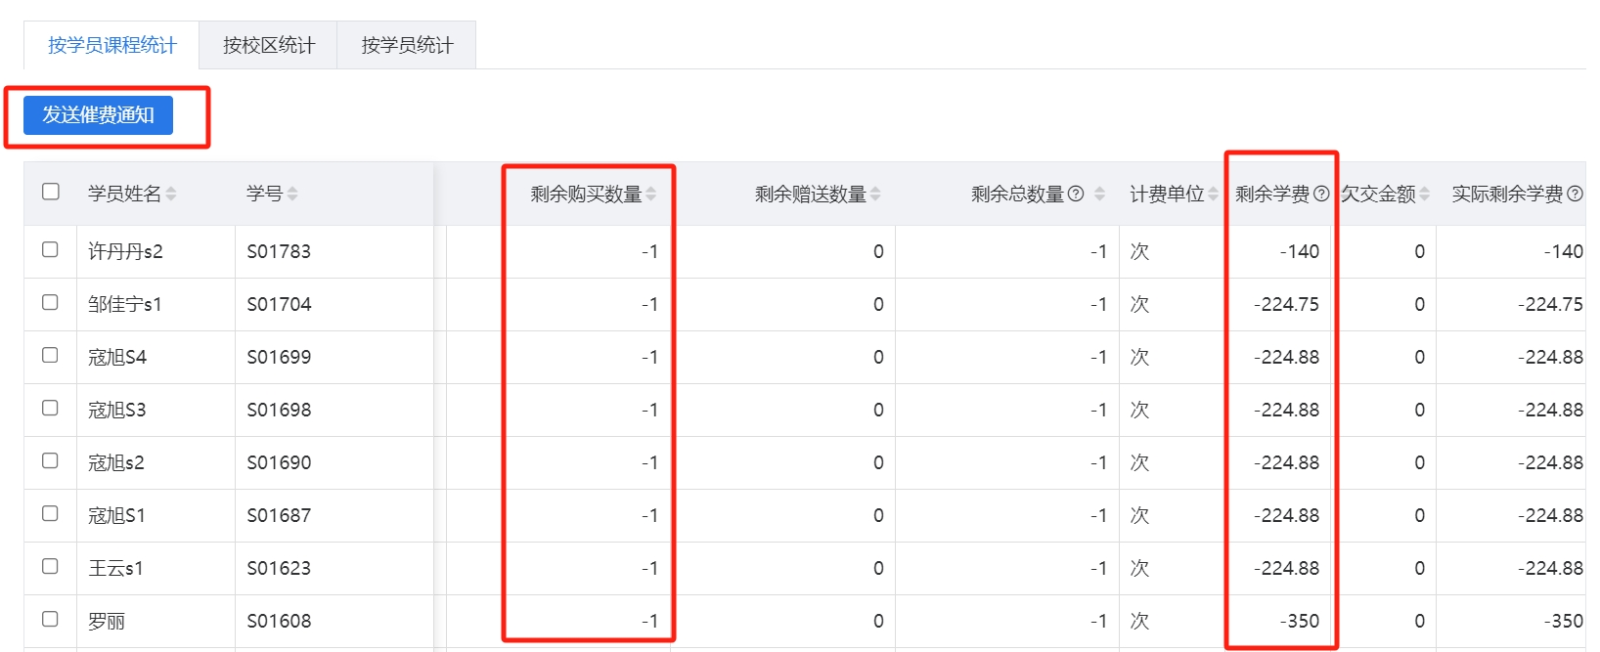Screen dimensions: 1600x652
Task: Select the 按学员课程统计 tab
Action: click(112, 45)
